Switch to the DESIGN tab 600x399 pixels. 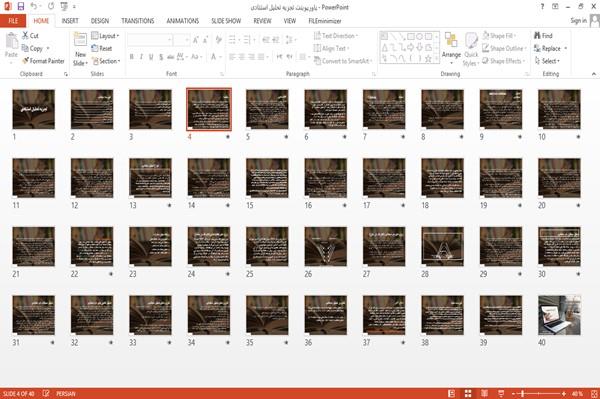pyautogui.click(x=100, y=21)
